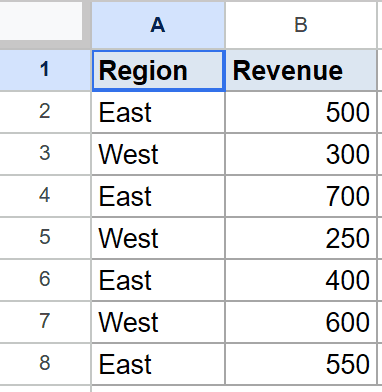Select the cell containing 300
The image size is (382, 392).
point(301,154)
